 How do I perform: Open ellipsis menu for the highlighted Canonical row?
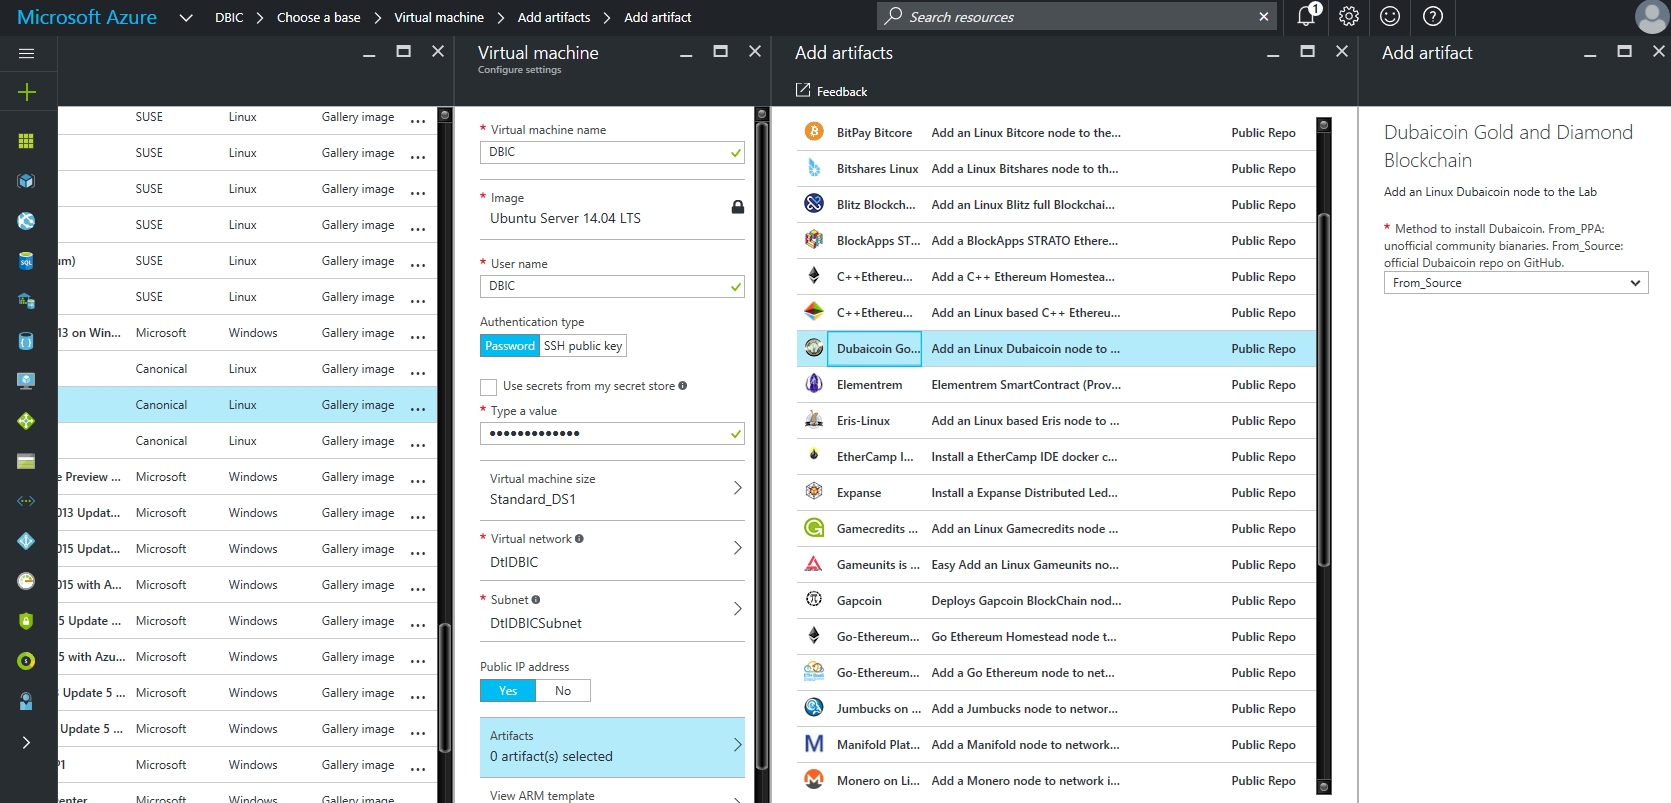pos(418,407)
